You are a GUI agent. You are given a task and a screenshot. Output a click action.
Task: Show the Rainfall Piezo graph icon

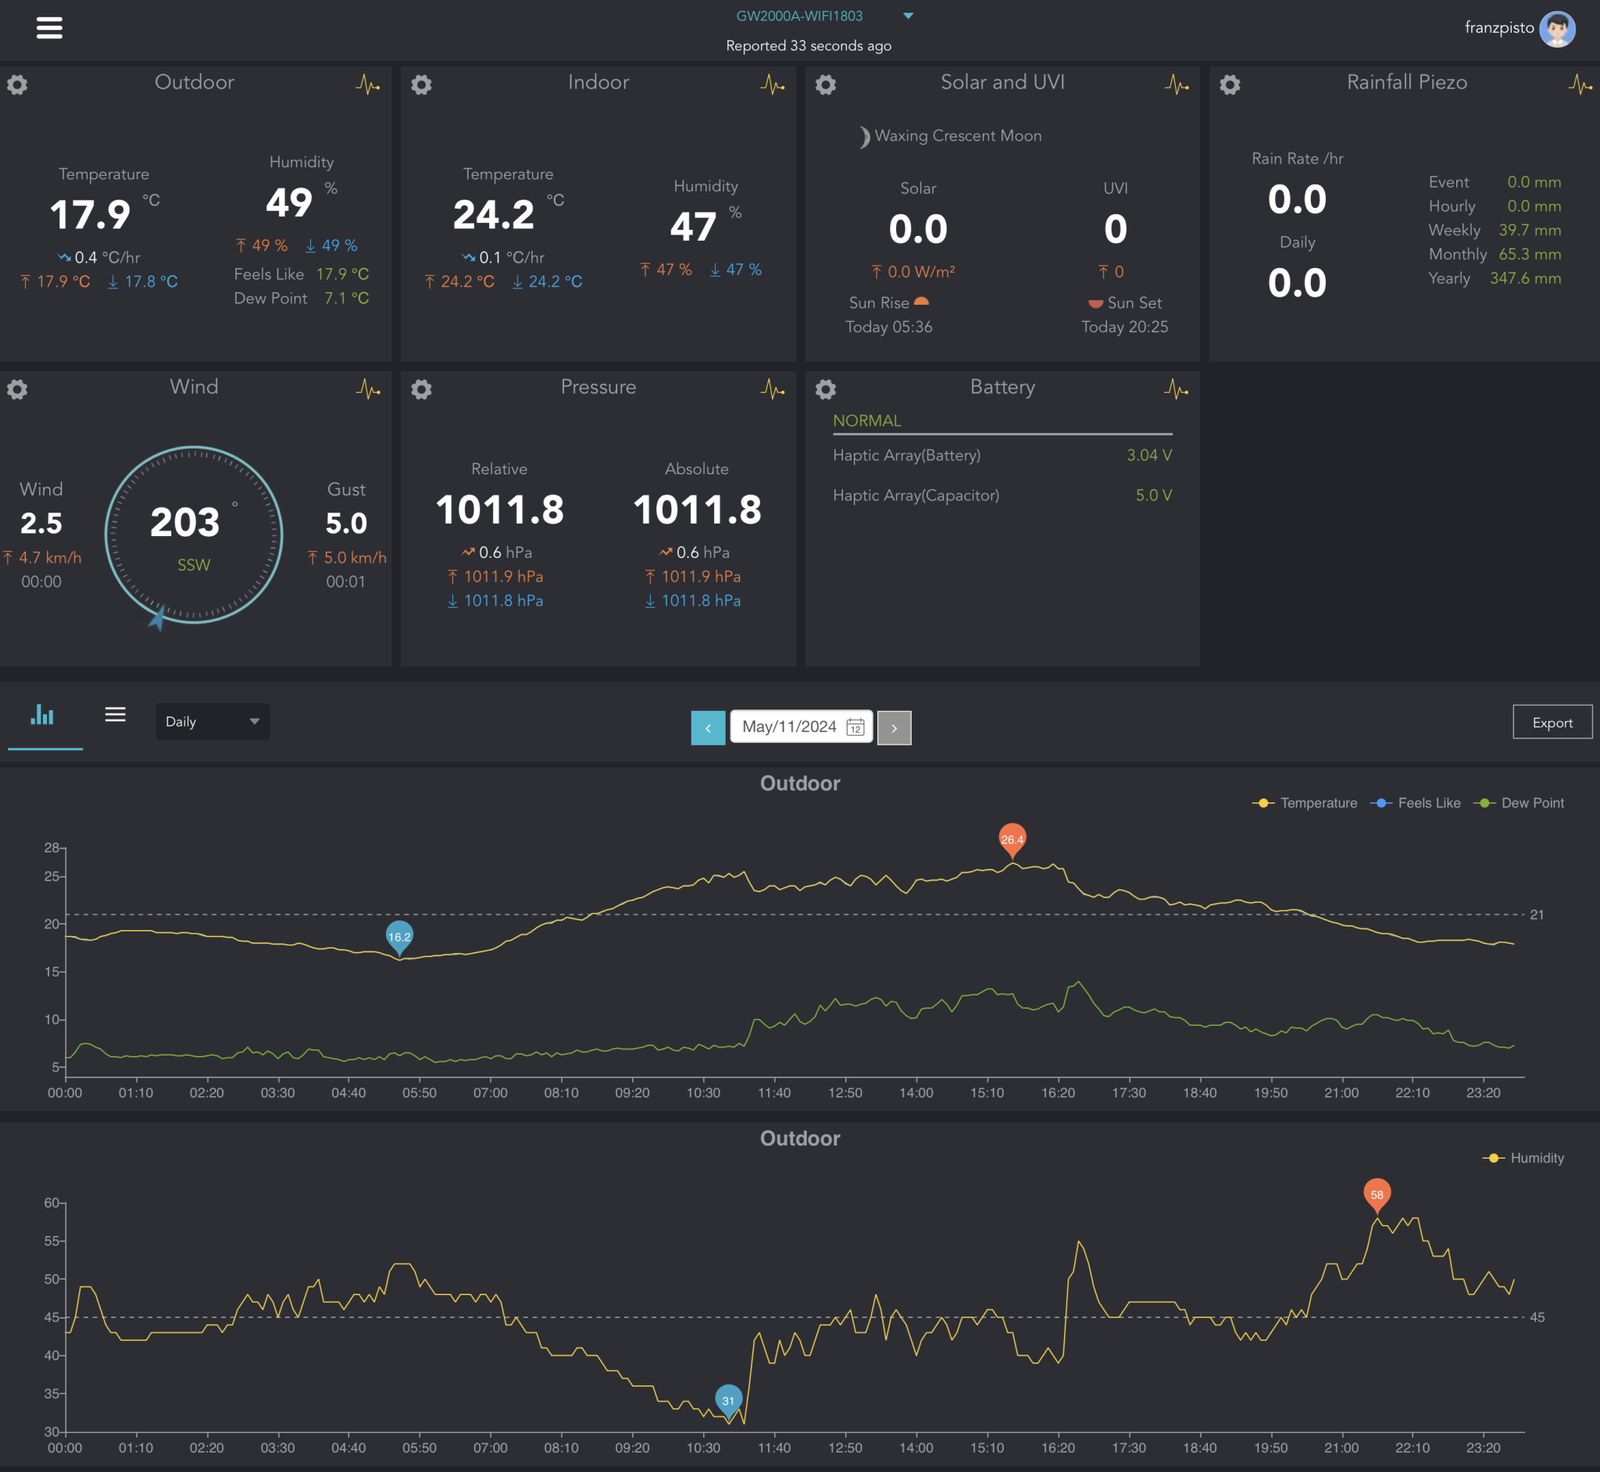click(x=1580, y=85)
